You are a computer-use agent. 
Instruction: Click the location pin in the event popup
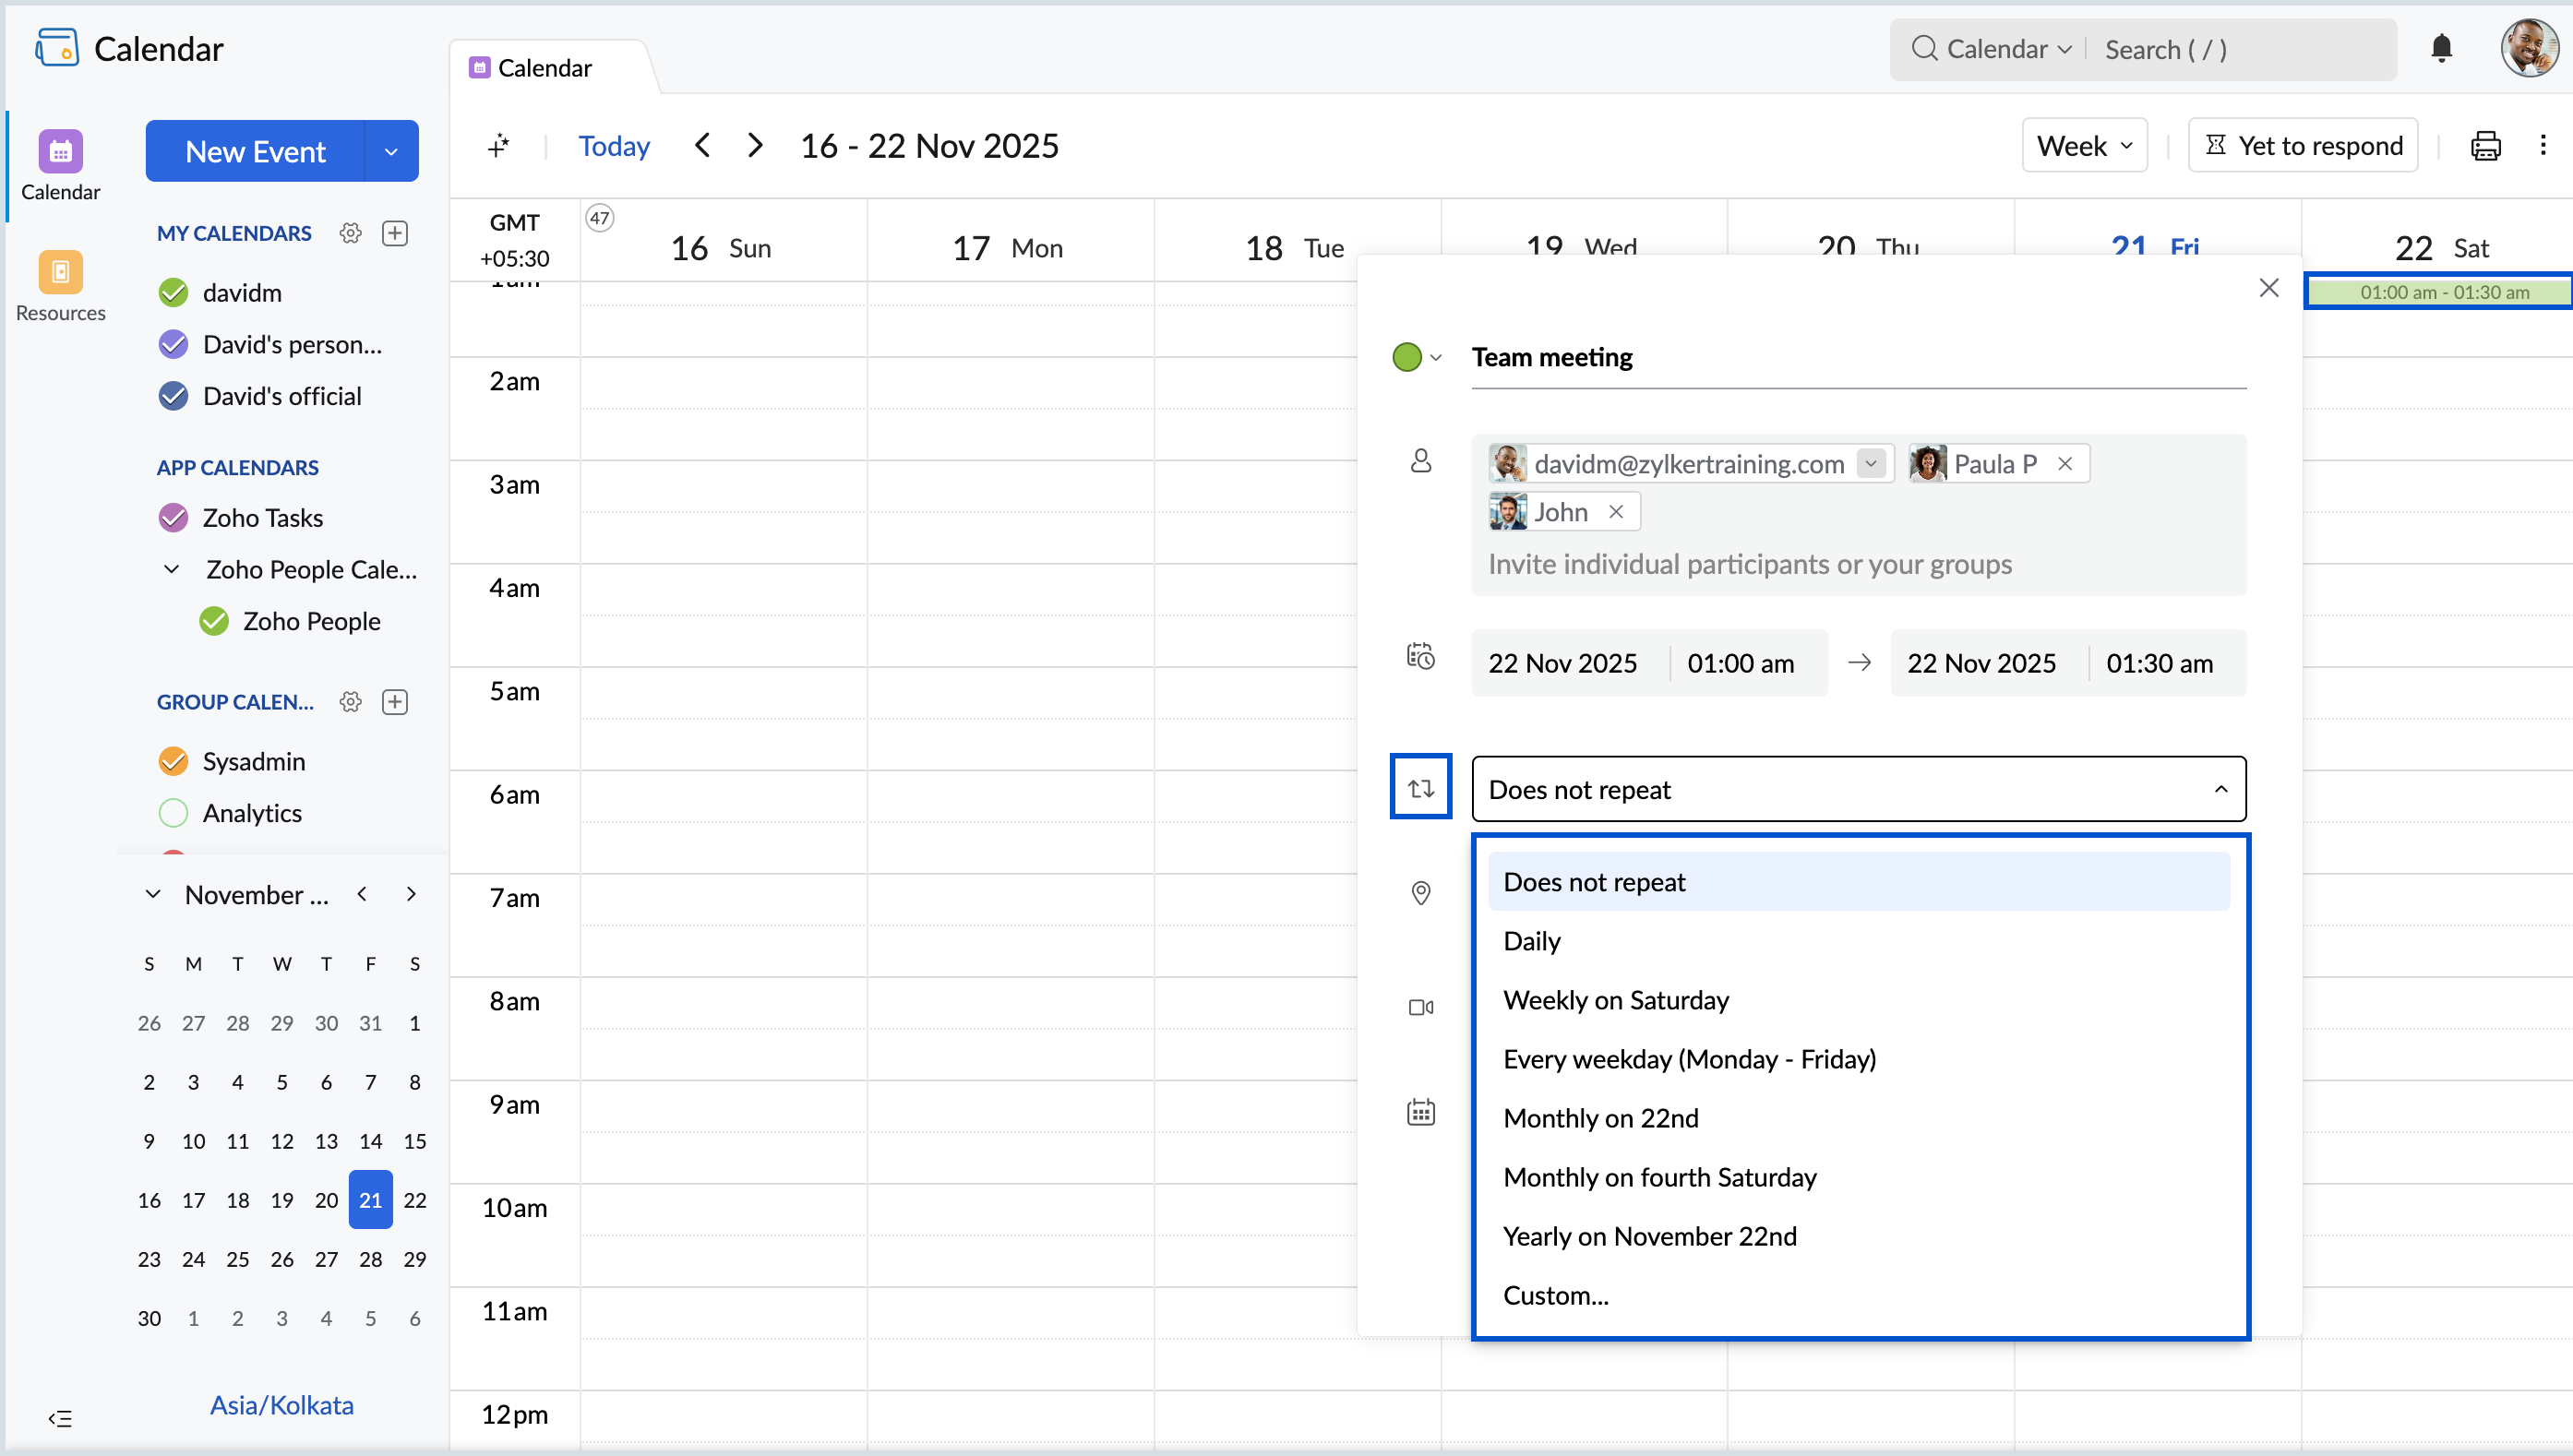coord(1420,892)
